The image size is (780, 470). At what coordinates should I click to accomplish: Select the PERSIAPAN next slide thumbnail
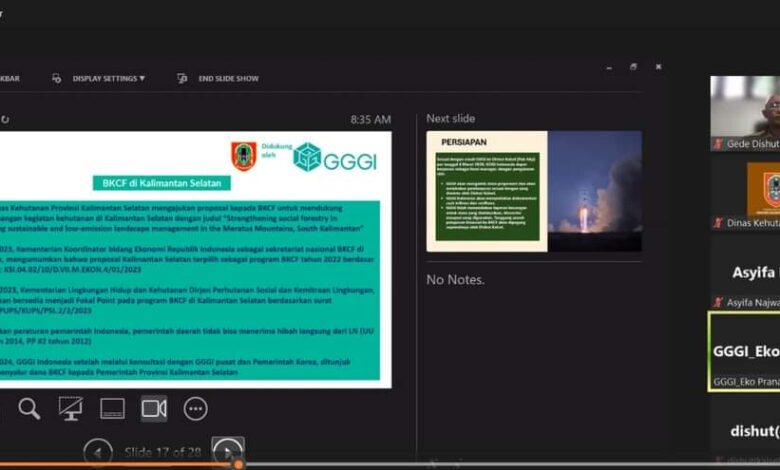[x=534, y=191]
